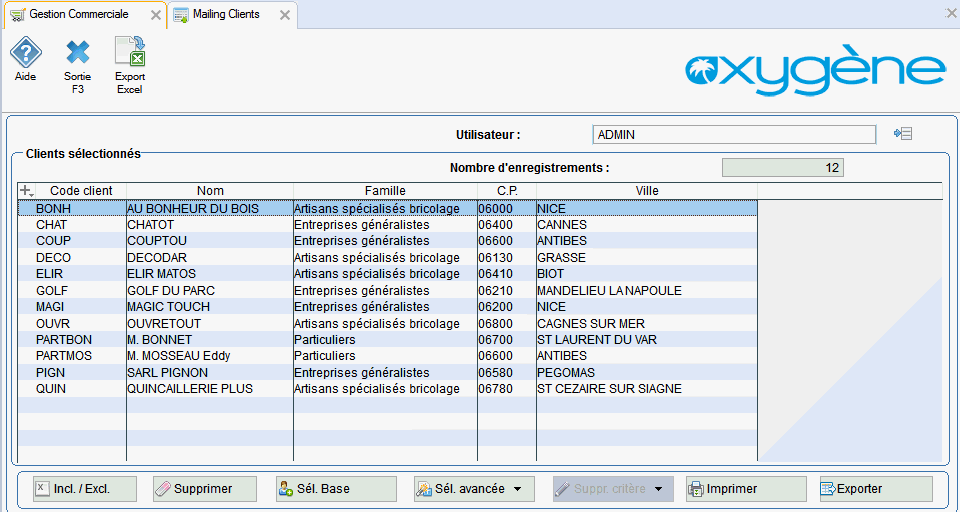Screen dimensions: 960x512
Task: Select the DECODAR name cell
Action: (x=210, y=258)
